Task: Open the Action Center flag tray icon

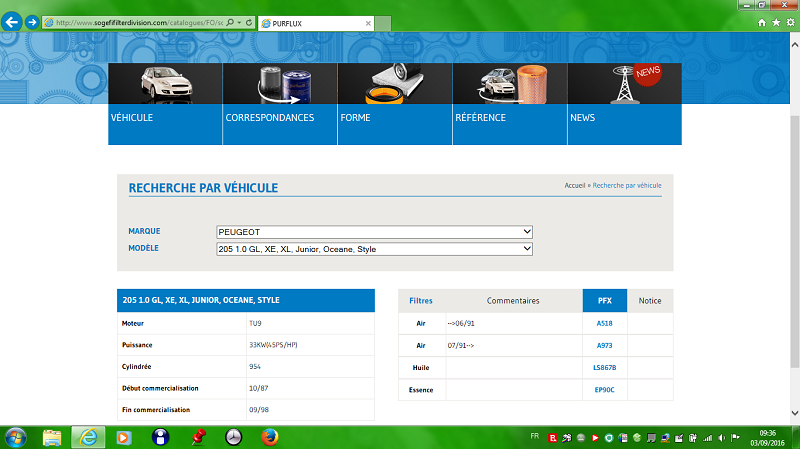Action: (x=735, y=438)
